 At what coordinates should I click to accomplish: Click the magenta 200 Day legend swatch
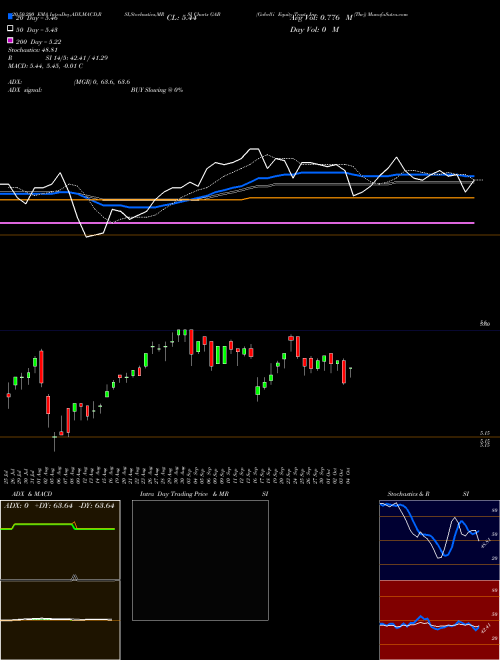click(10, 40)
